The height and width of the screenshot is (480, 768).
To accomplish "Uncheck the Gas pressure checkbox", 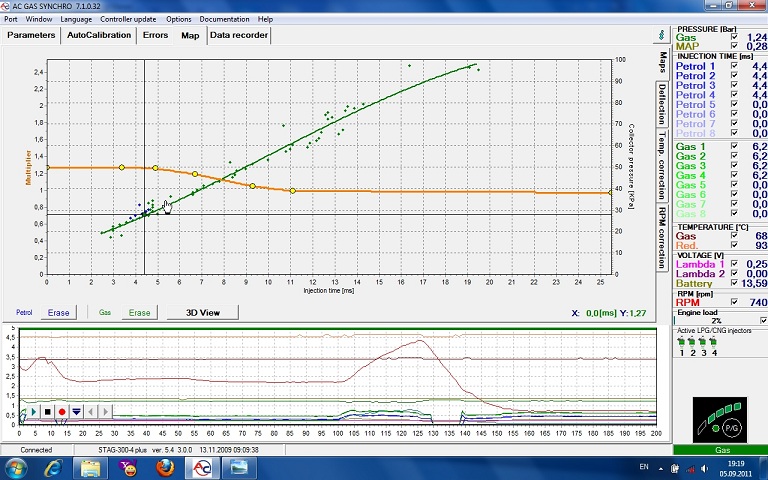I will pos(735,37).
